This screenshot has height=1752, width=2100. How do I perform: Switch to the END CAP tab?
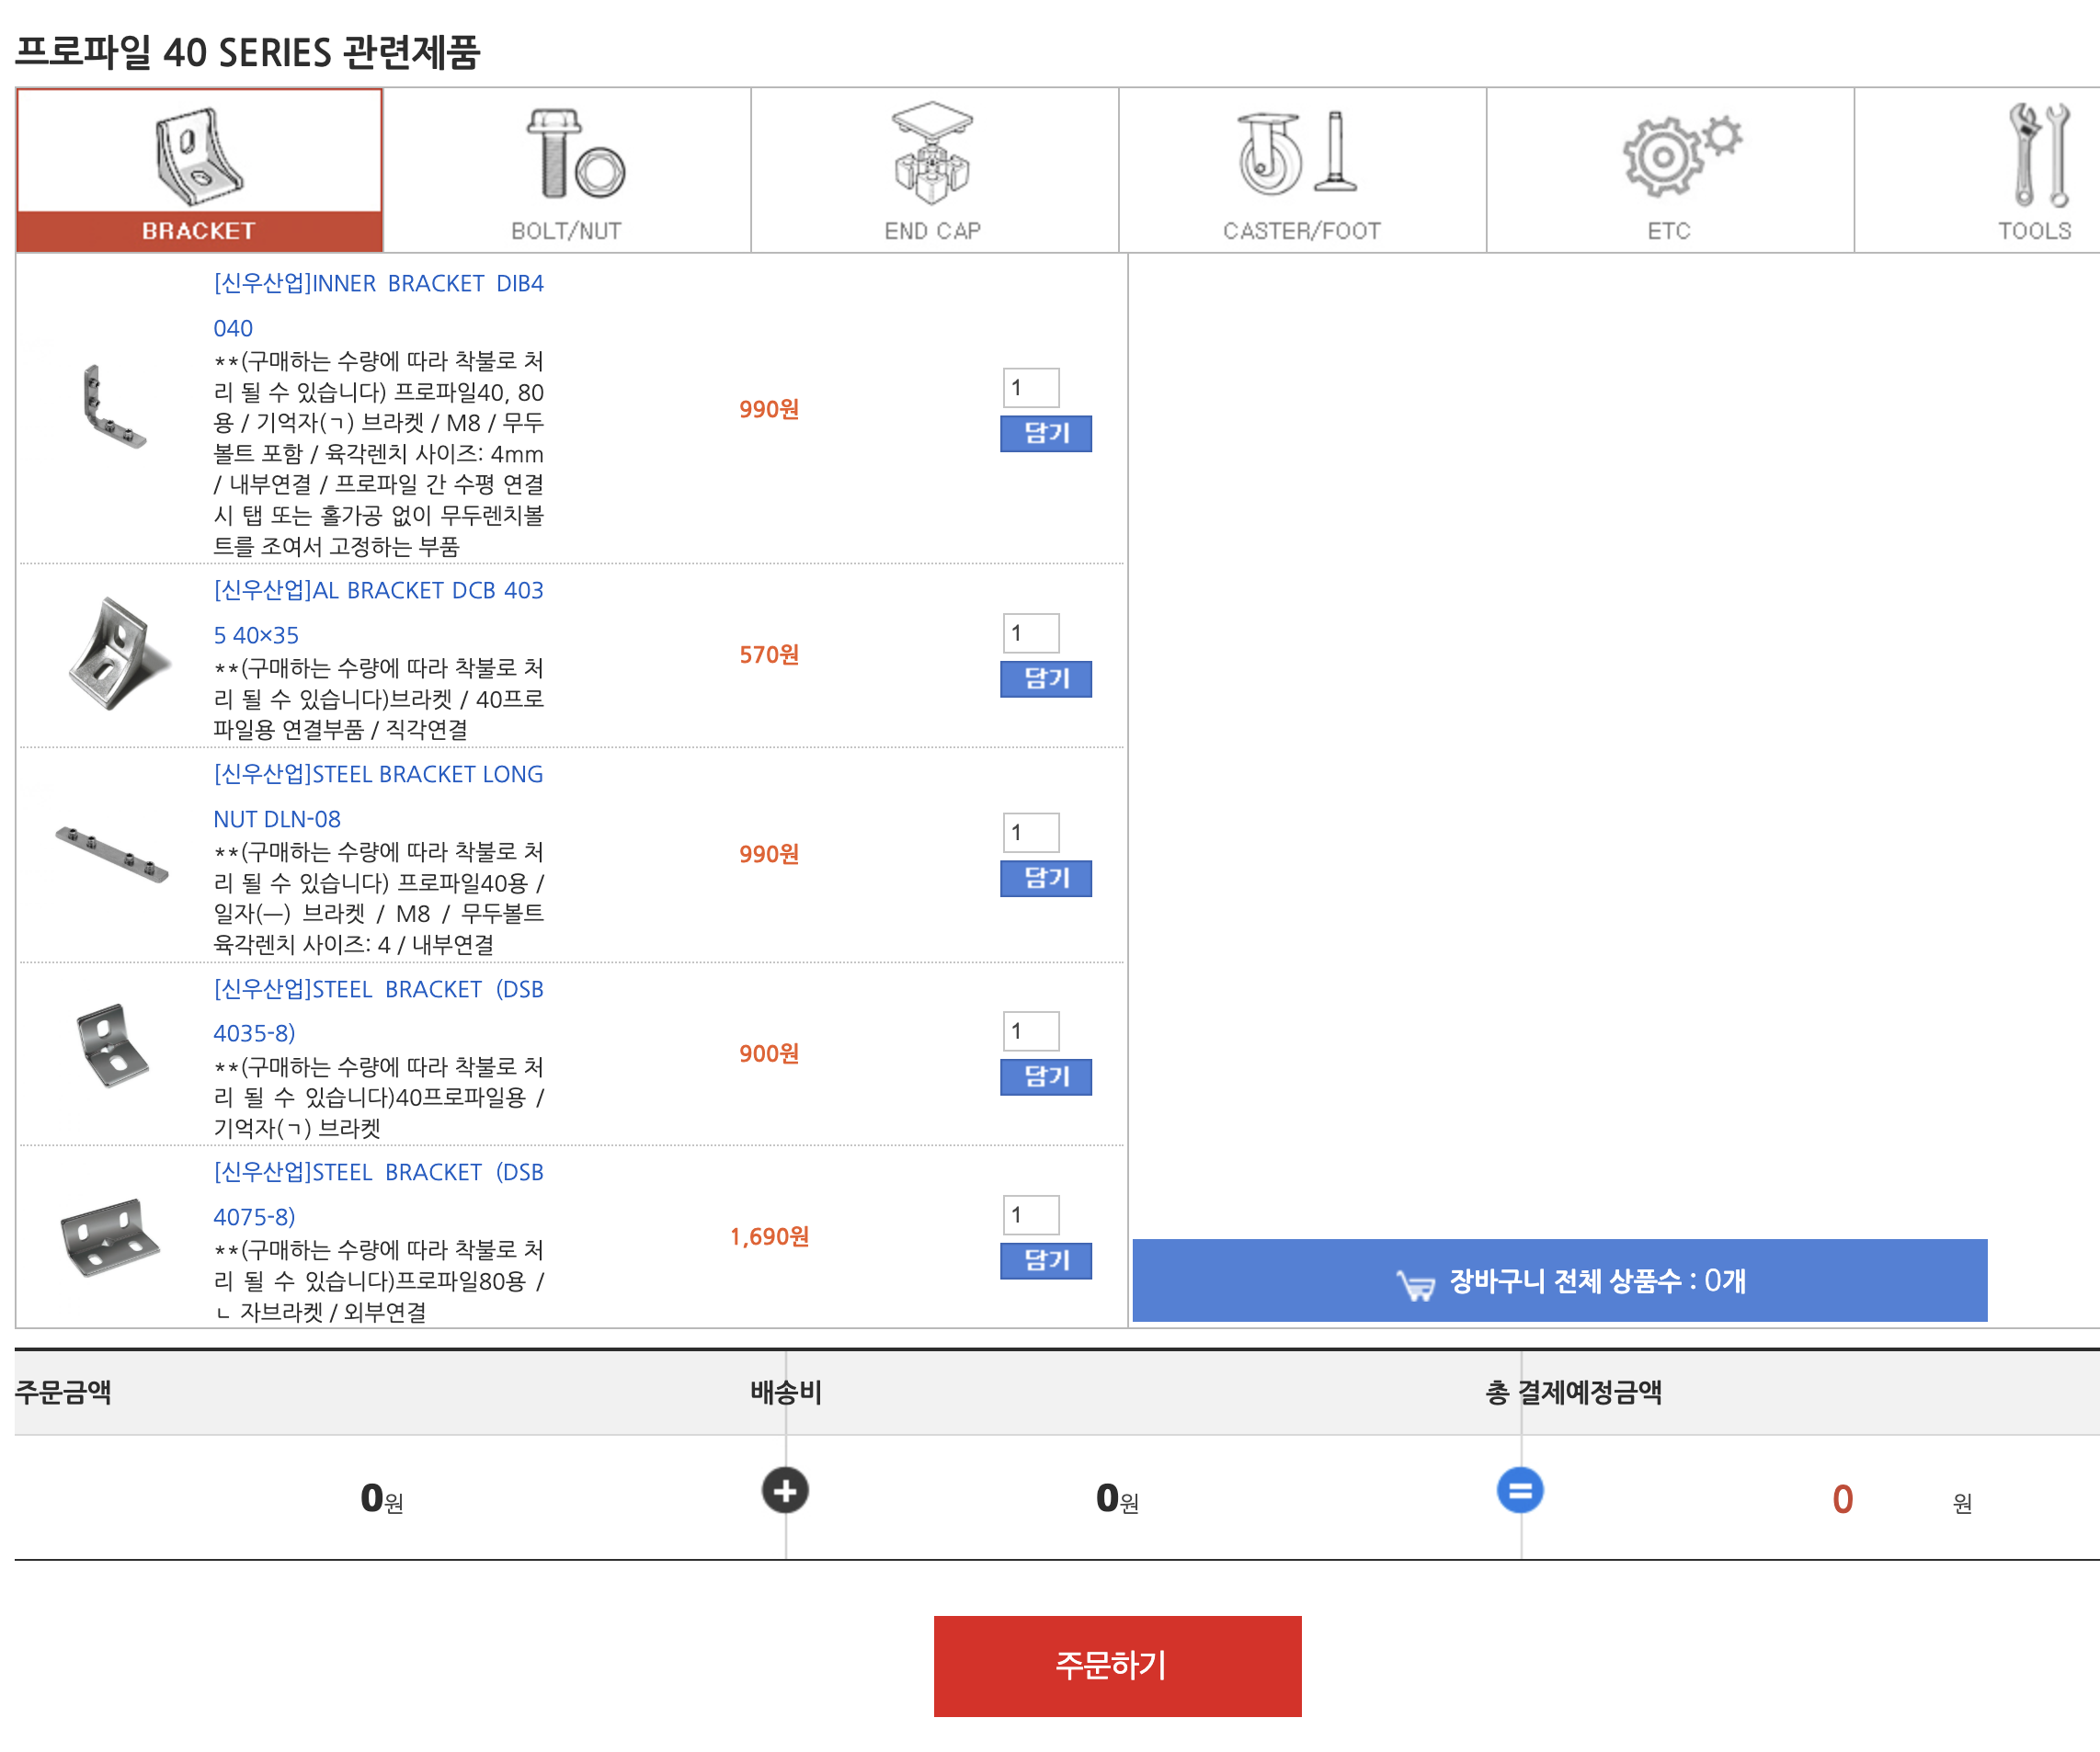[933, 170]
